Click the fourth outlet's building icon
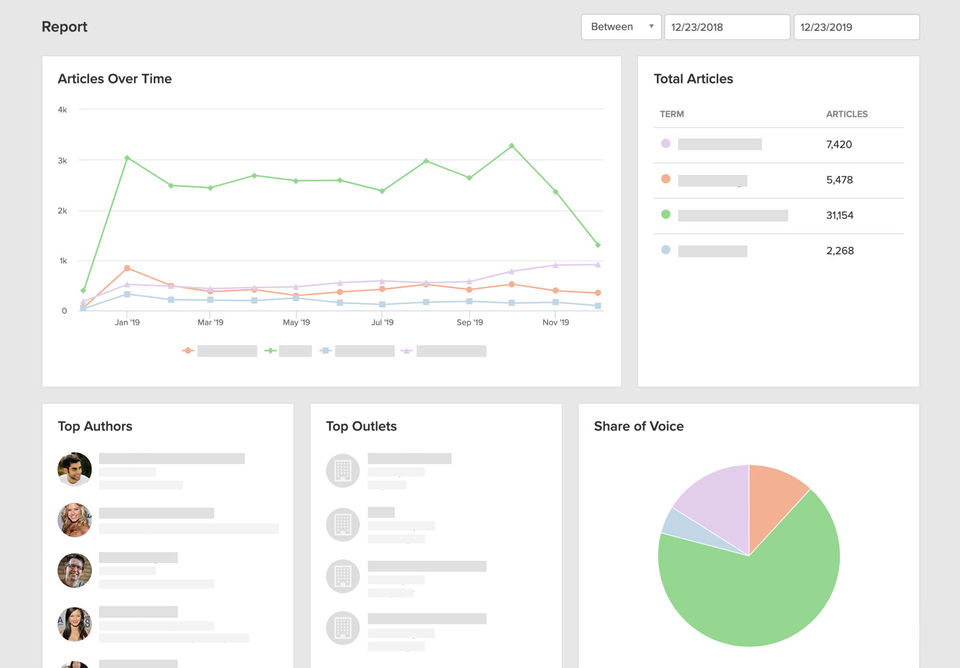The height and width of the screenshot is (668, 960). pos(343,628)
